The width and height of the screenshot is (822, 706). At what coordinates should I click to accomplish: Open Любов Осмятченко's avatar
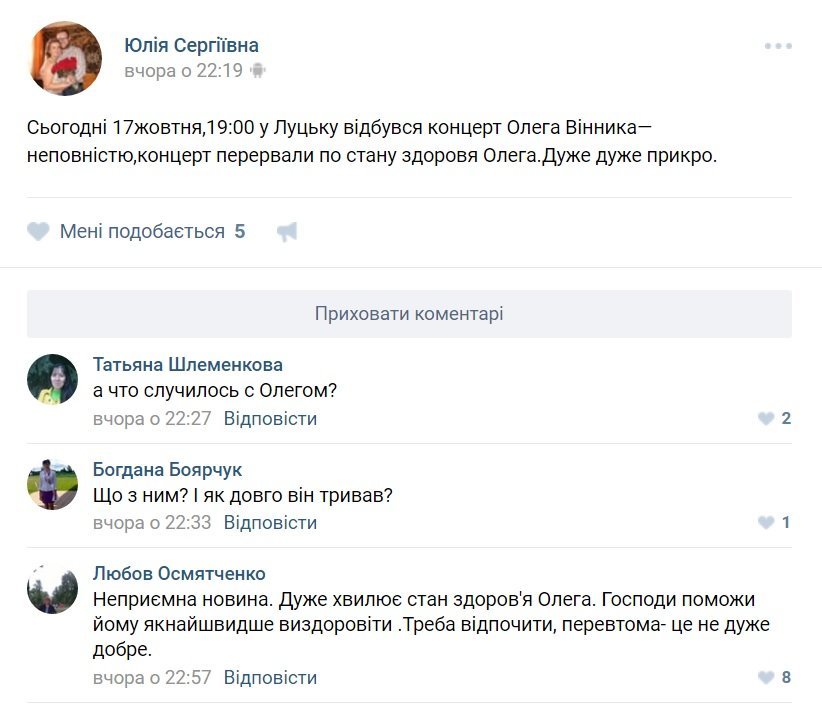tap(52, 587)
